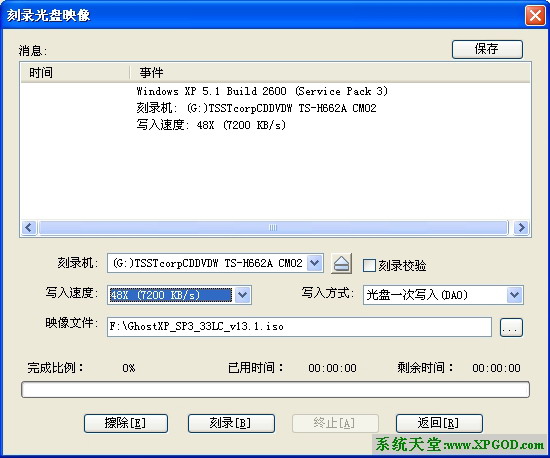Image resolution: width=550 pixels, height=458 pixels.
Task: Open the 写入方式 write method dropdown
Action: click(514, 295)
